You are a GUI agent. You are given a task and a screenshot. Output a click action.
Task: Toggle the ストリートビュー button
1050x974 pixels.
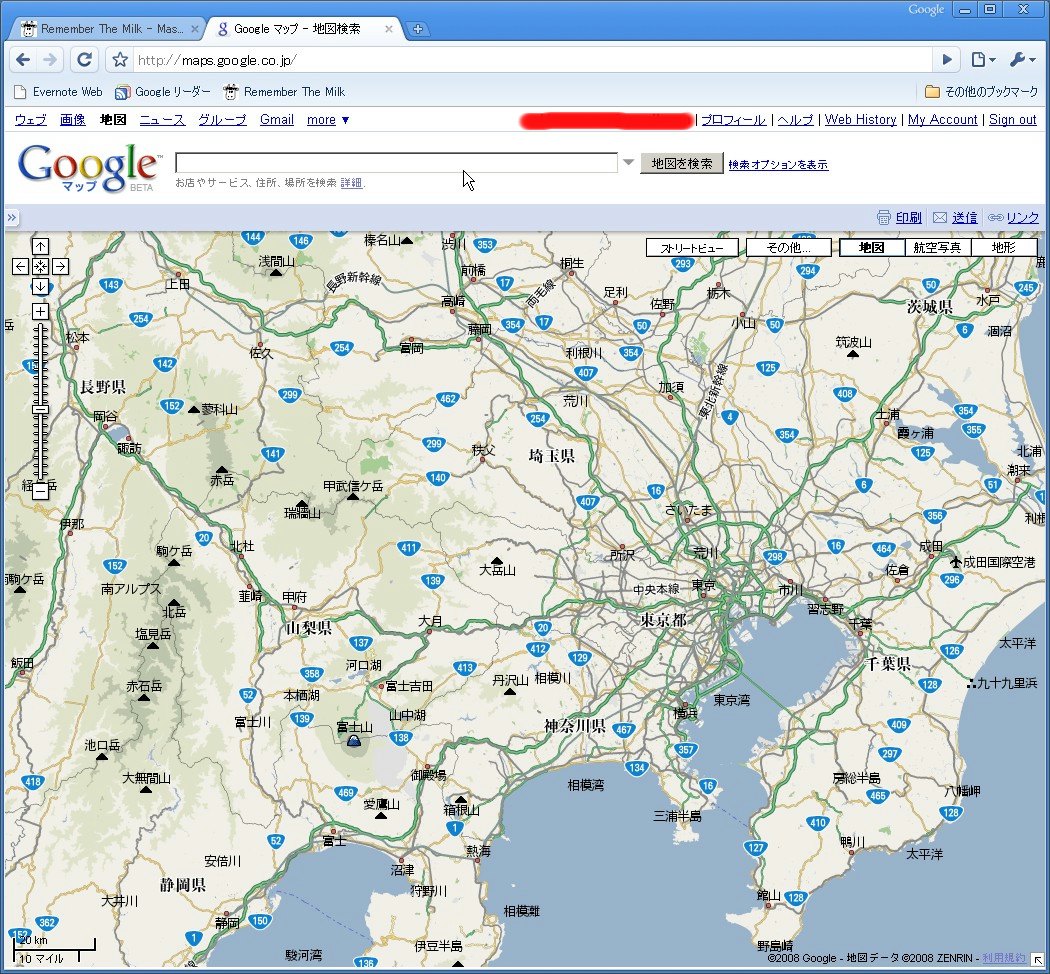[692, 248]
